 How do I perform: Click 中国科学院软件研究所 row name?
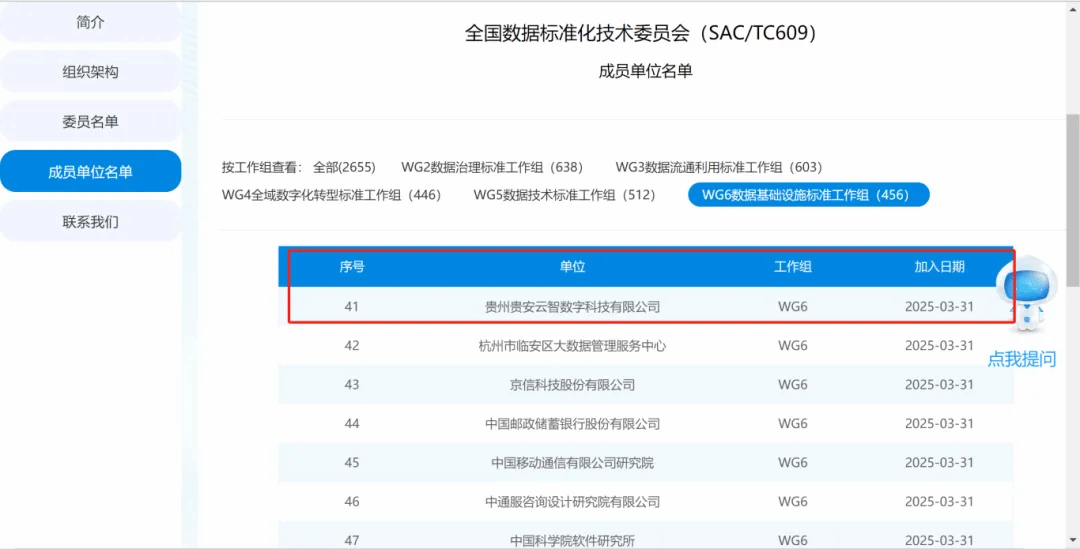(x=572, y=540)
